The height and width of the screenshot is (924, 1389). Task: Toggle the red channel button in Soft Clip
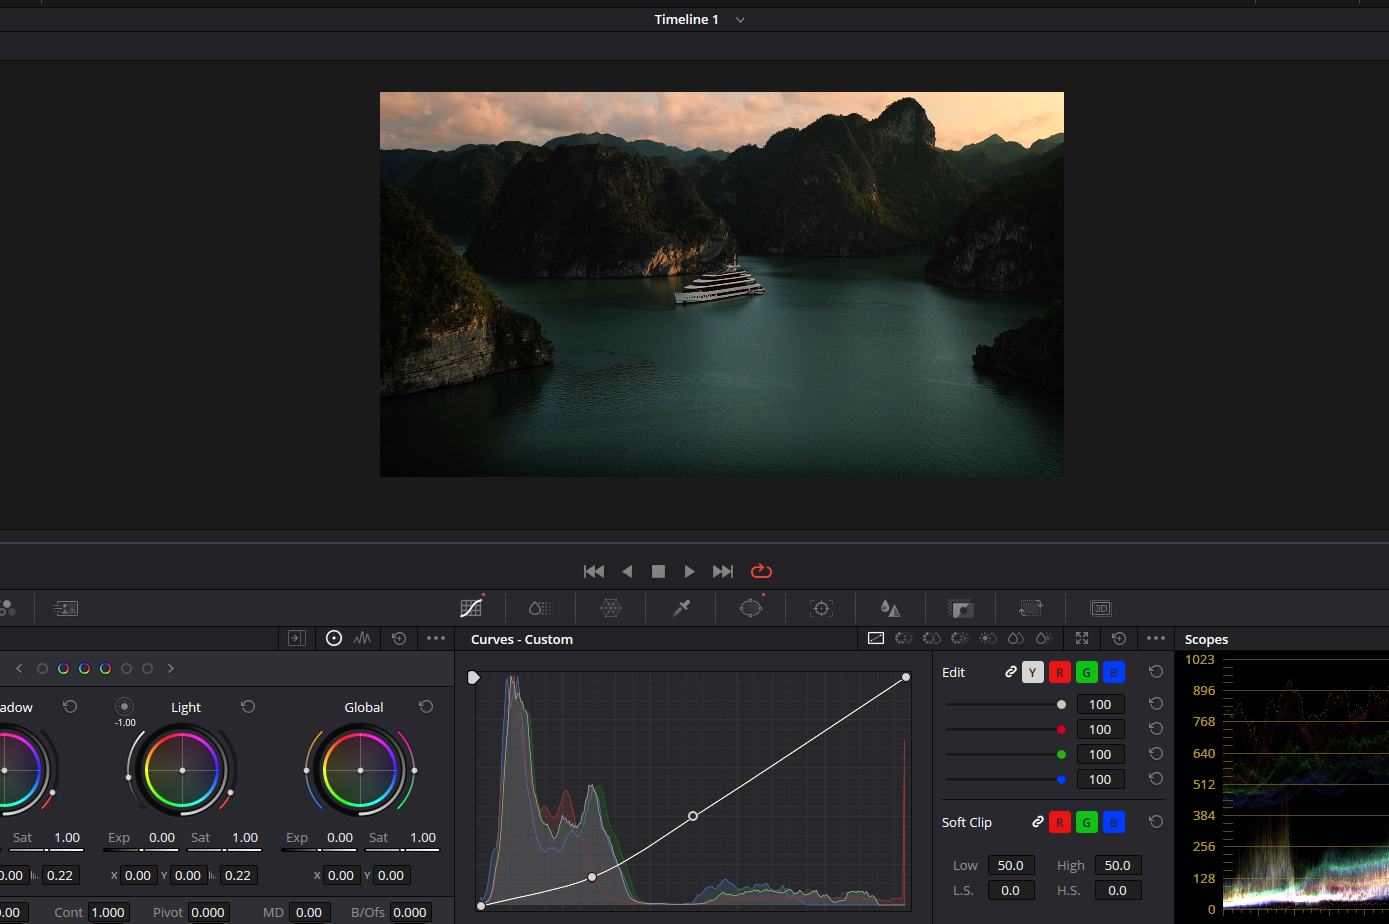pos(1059,822)
